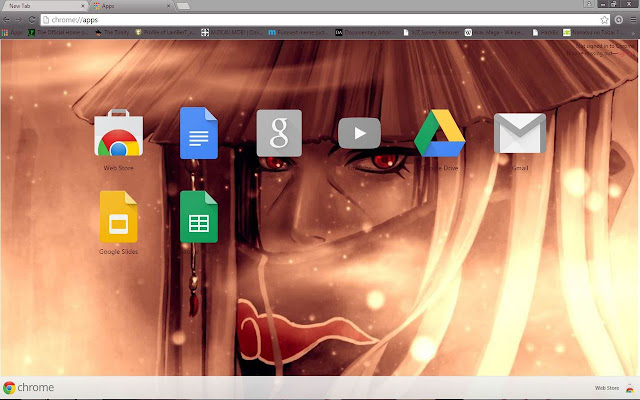The width and height of the screenshot is (640, 400).
Task: Open the MJOCAU MOE bookmark
Action: point(232,32)
